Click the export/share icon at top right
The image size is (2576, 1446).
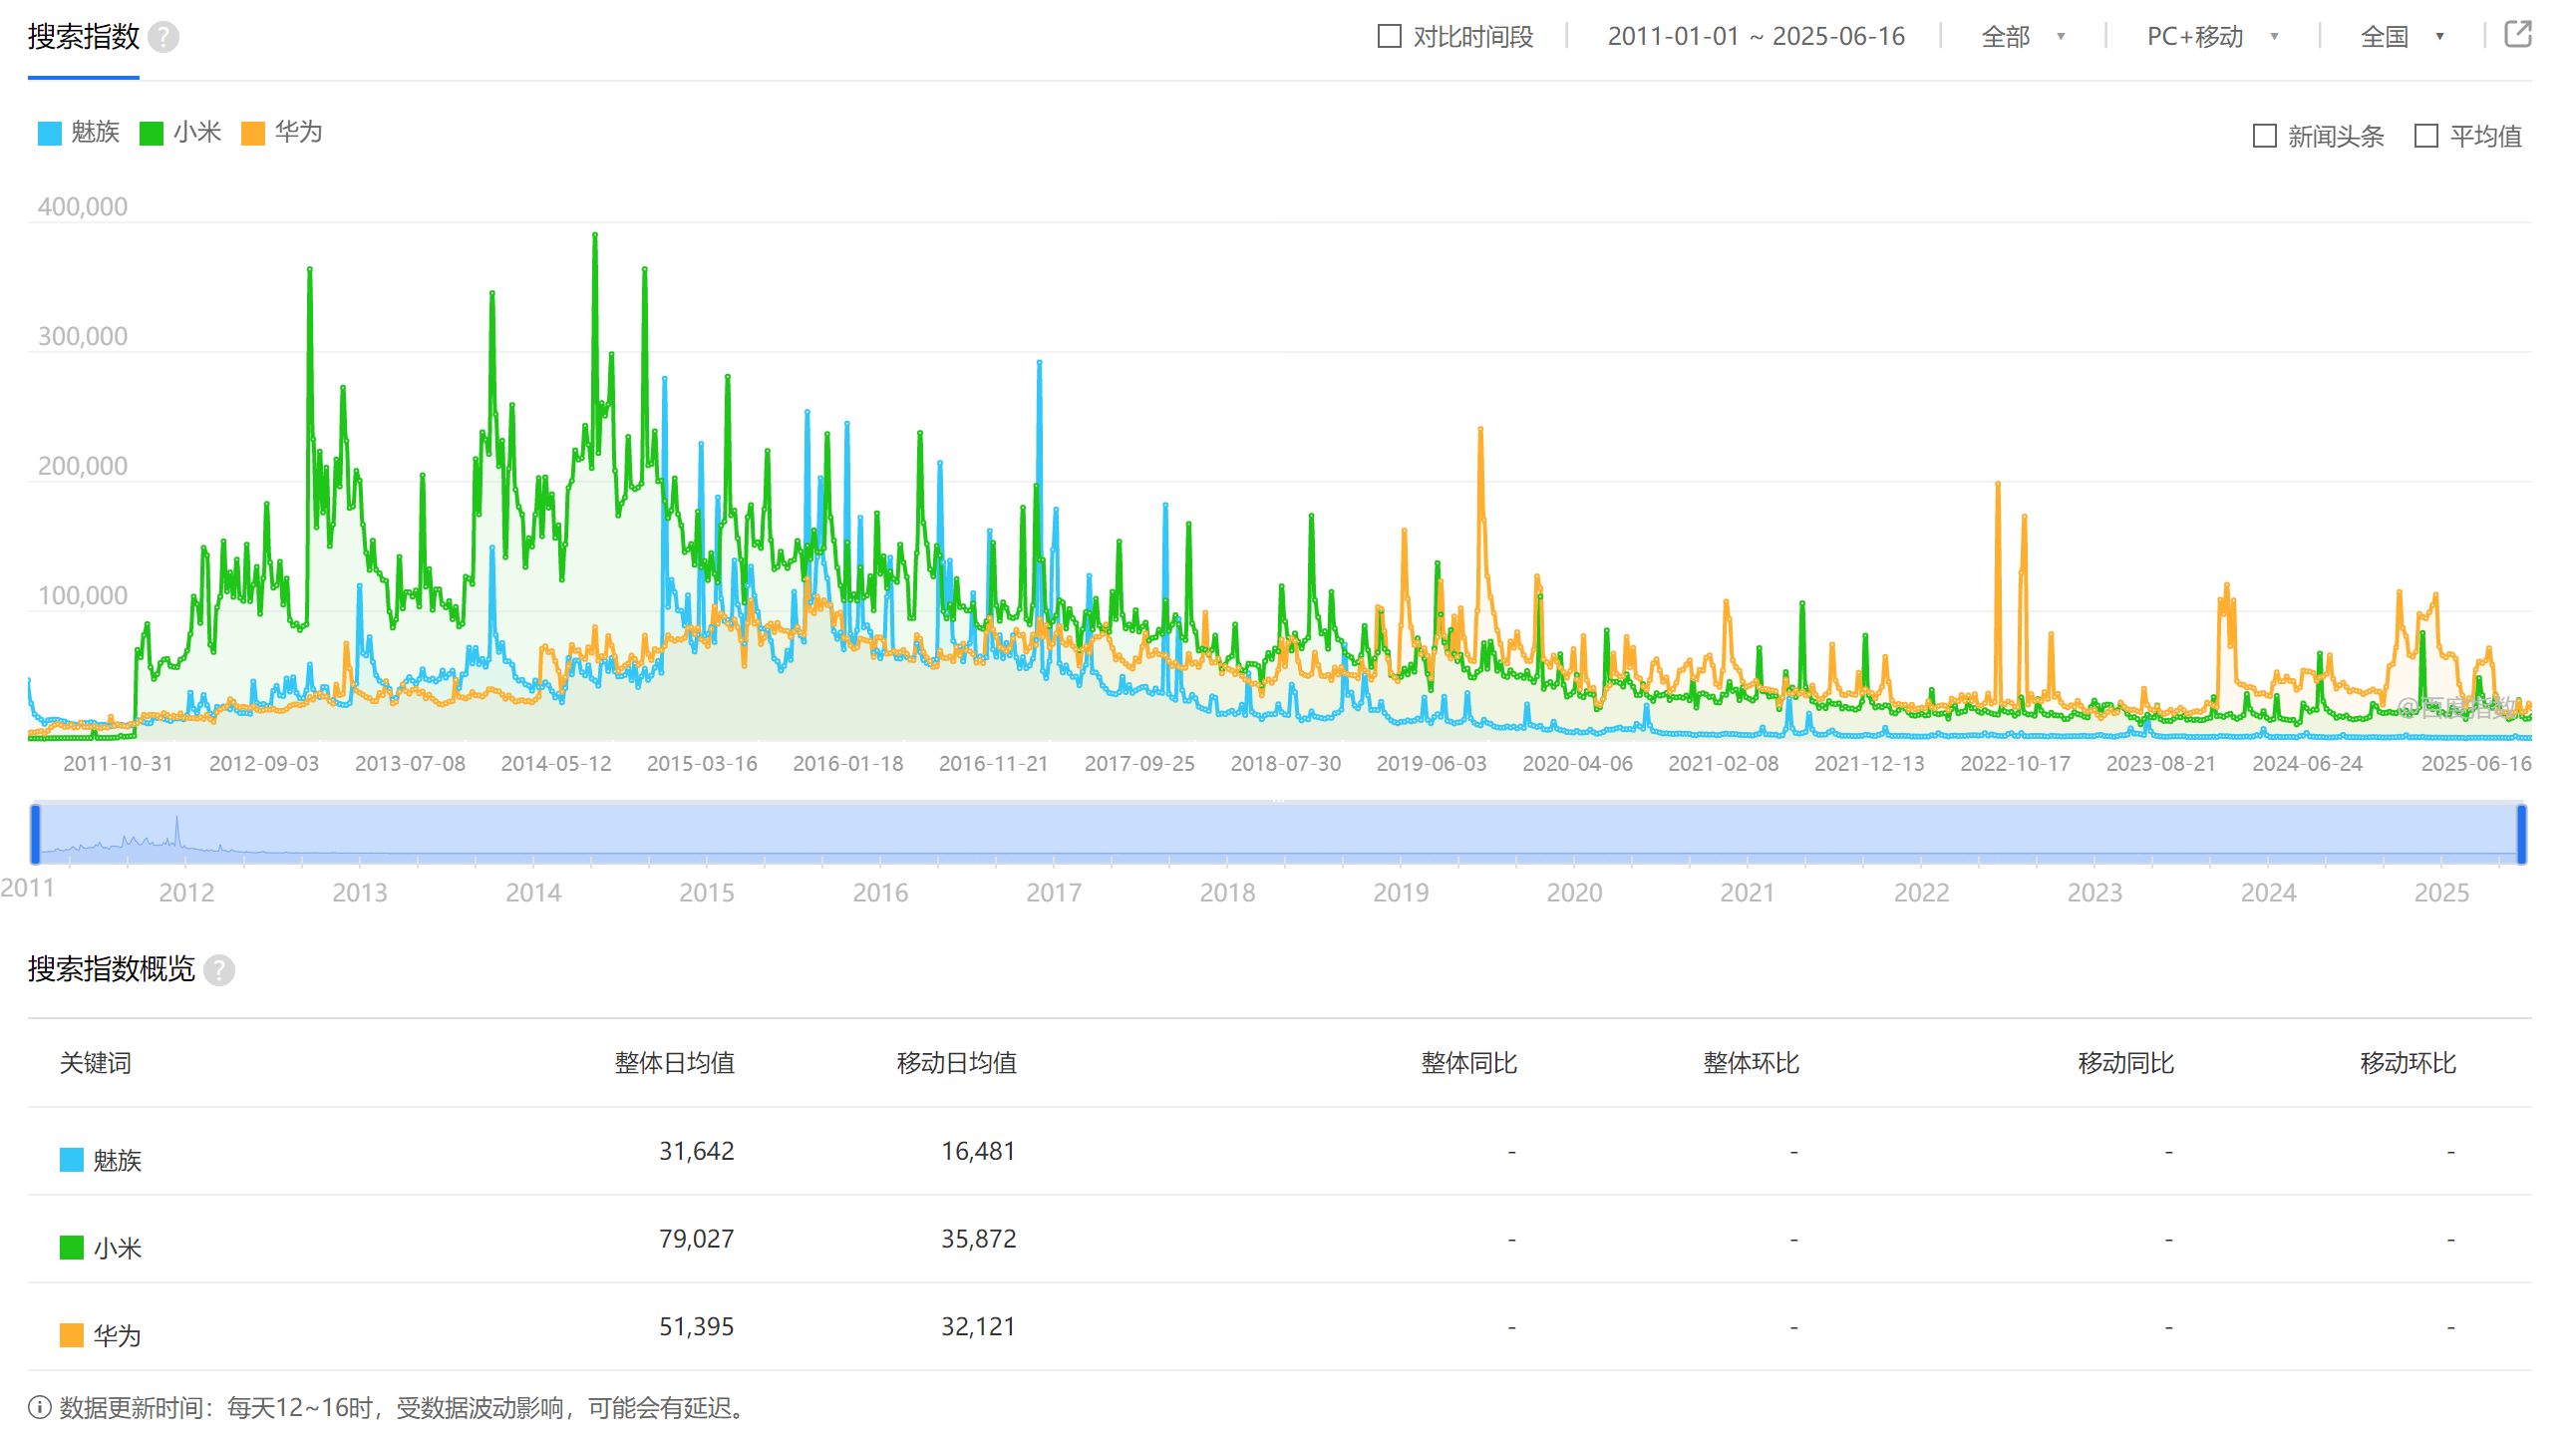pos(2518,35)
